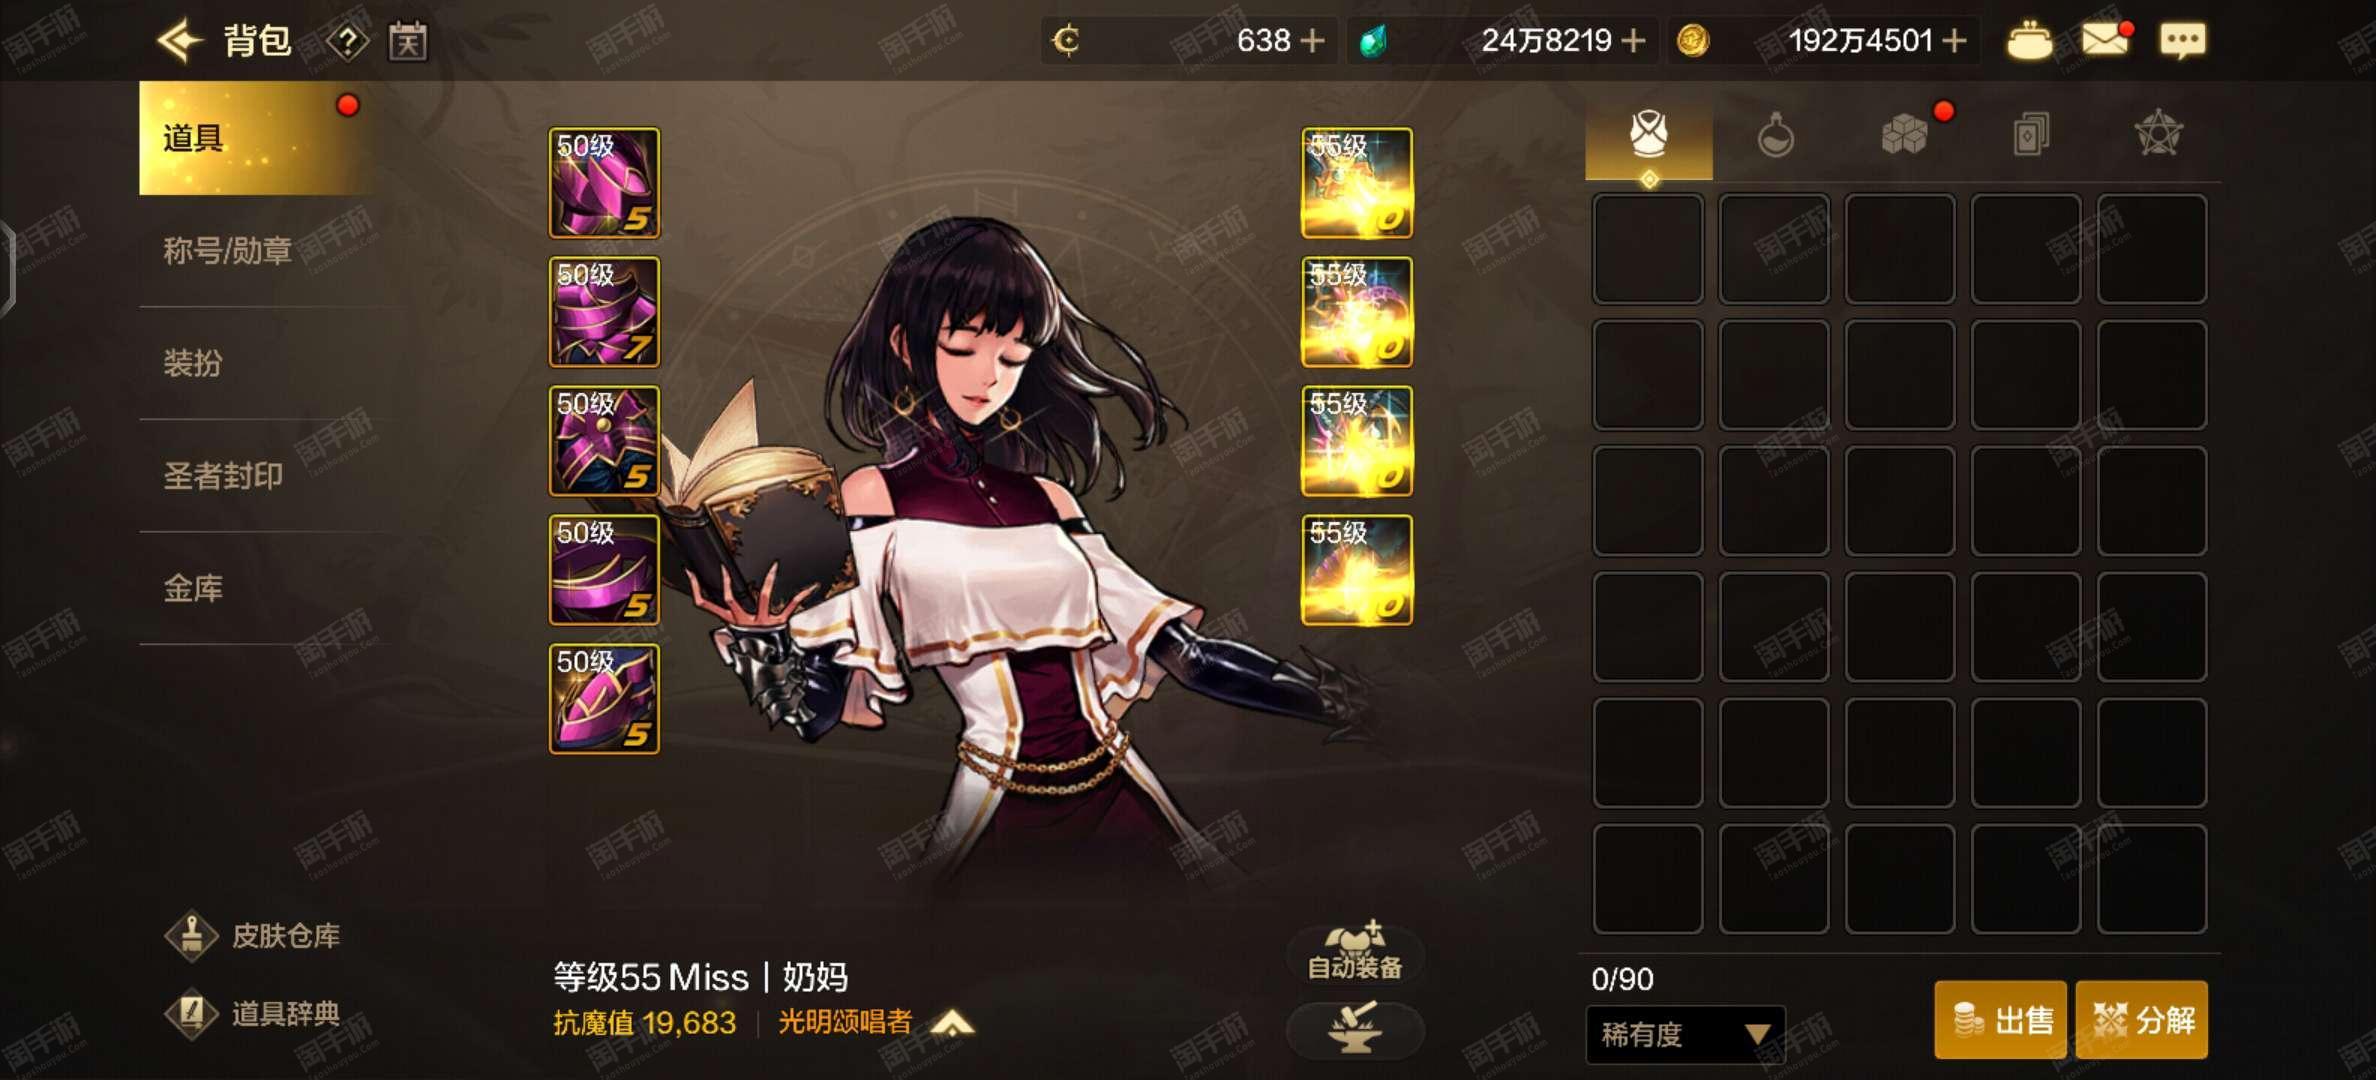The width and height of the screenshot is (2376, 1080).
Task: Click the 分解 disassemble button
Action: click(x=2141, y=1020)
